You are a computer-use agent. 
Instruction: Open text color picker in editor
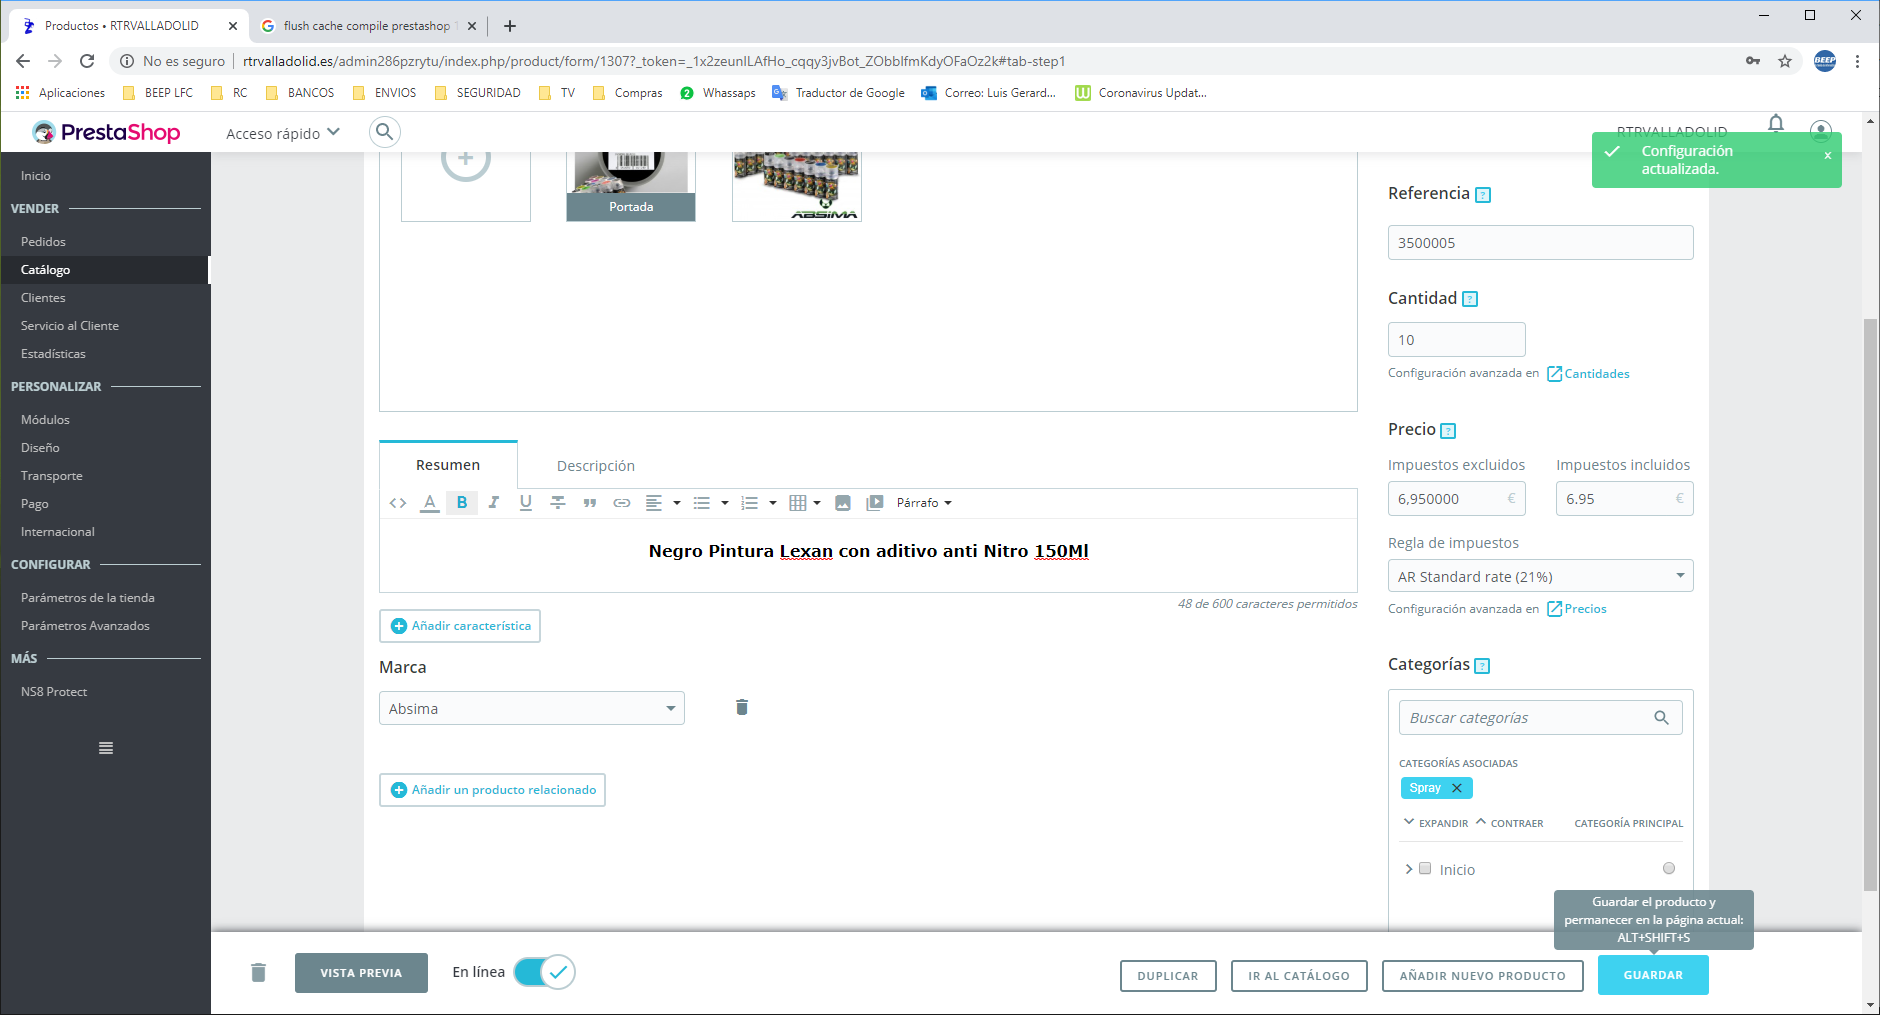tap(430, 503)
